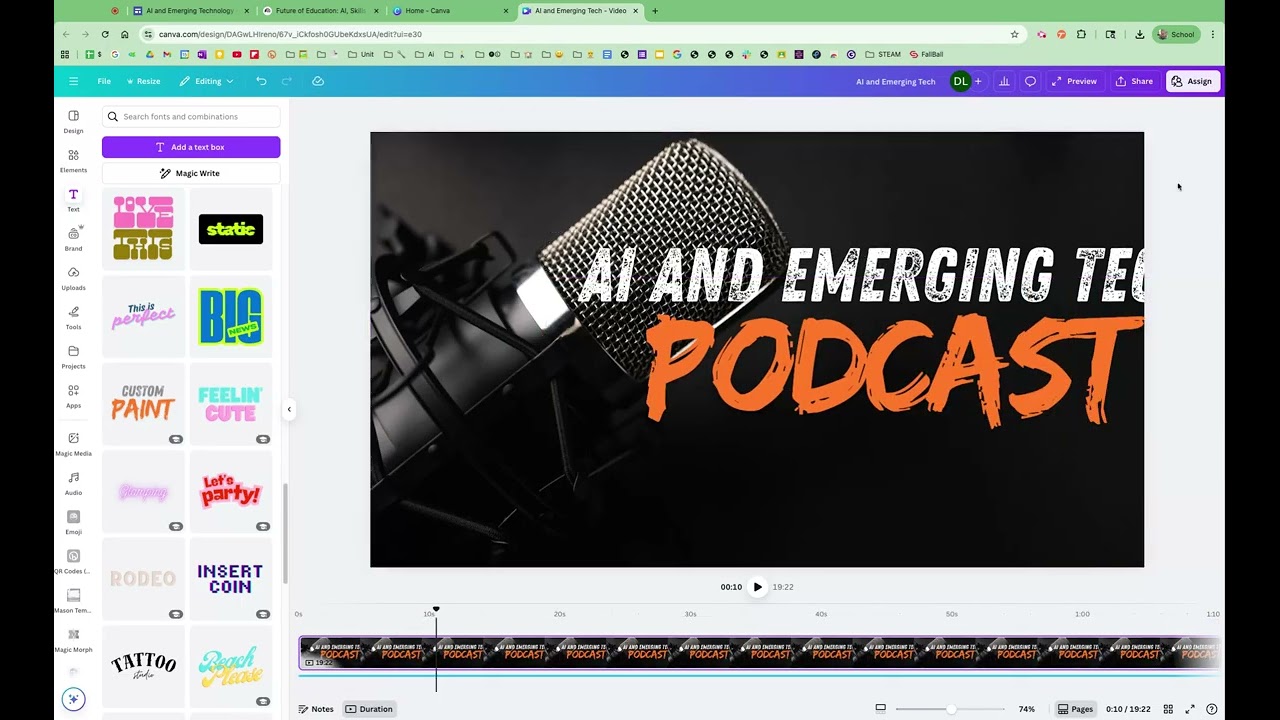Click the Assign button
Image resolution: width=1280 pixels, height=720 pixels.
click(1192, 81)
